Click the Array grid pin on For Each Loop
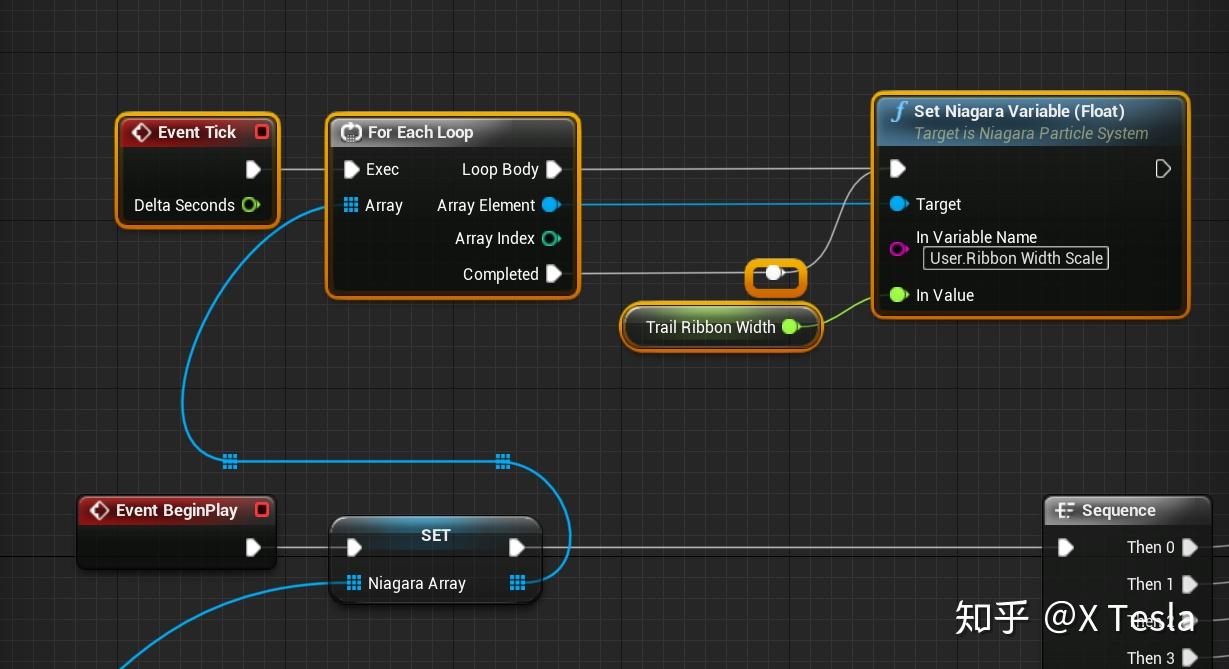The height and width of the screenshot is (669, 1229). click(352, 204)
